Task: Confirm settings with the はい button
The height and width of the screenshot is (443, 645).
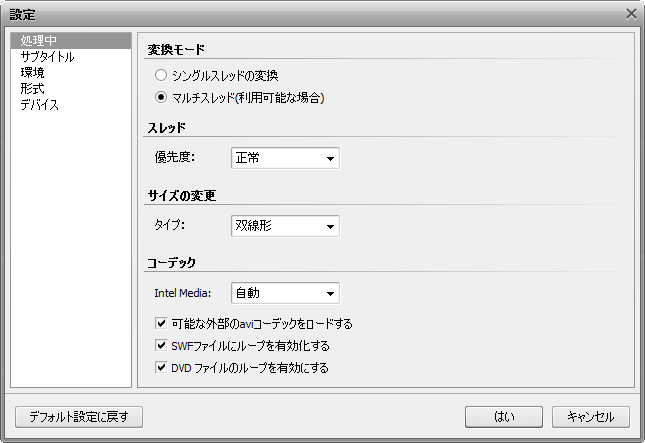Action: coord(504,417)
